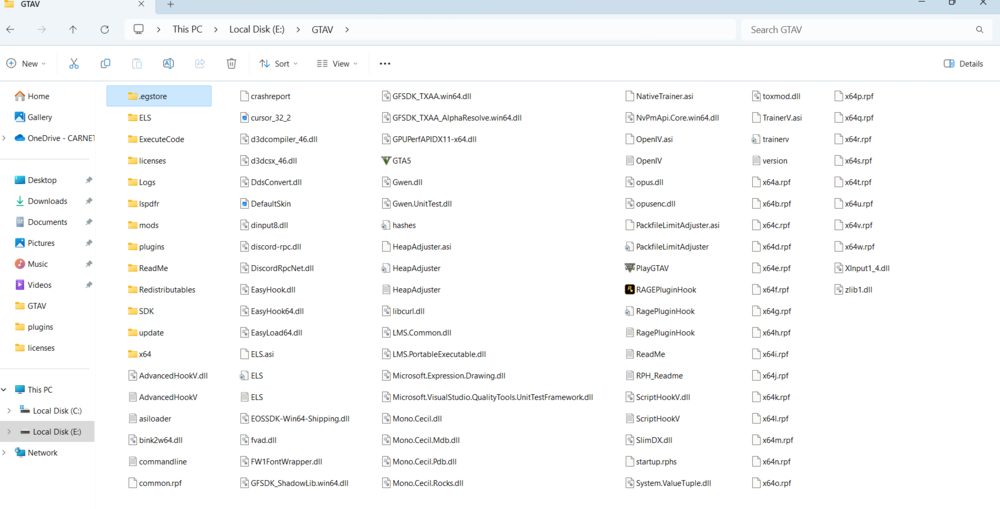Open the See more ellipsis menu
1000x509 pixels.
pyautogui.click(x=385, y=64)
